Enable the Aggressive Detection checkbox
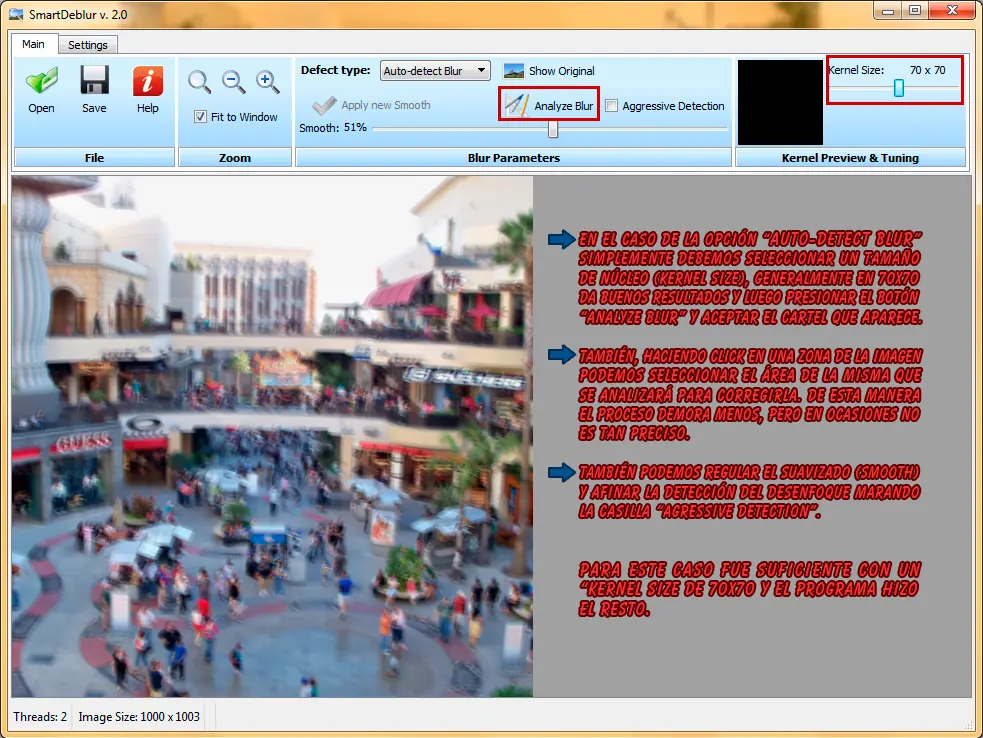983x738 pixels. pos(612,106)
